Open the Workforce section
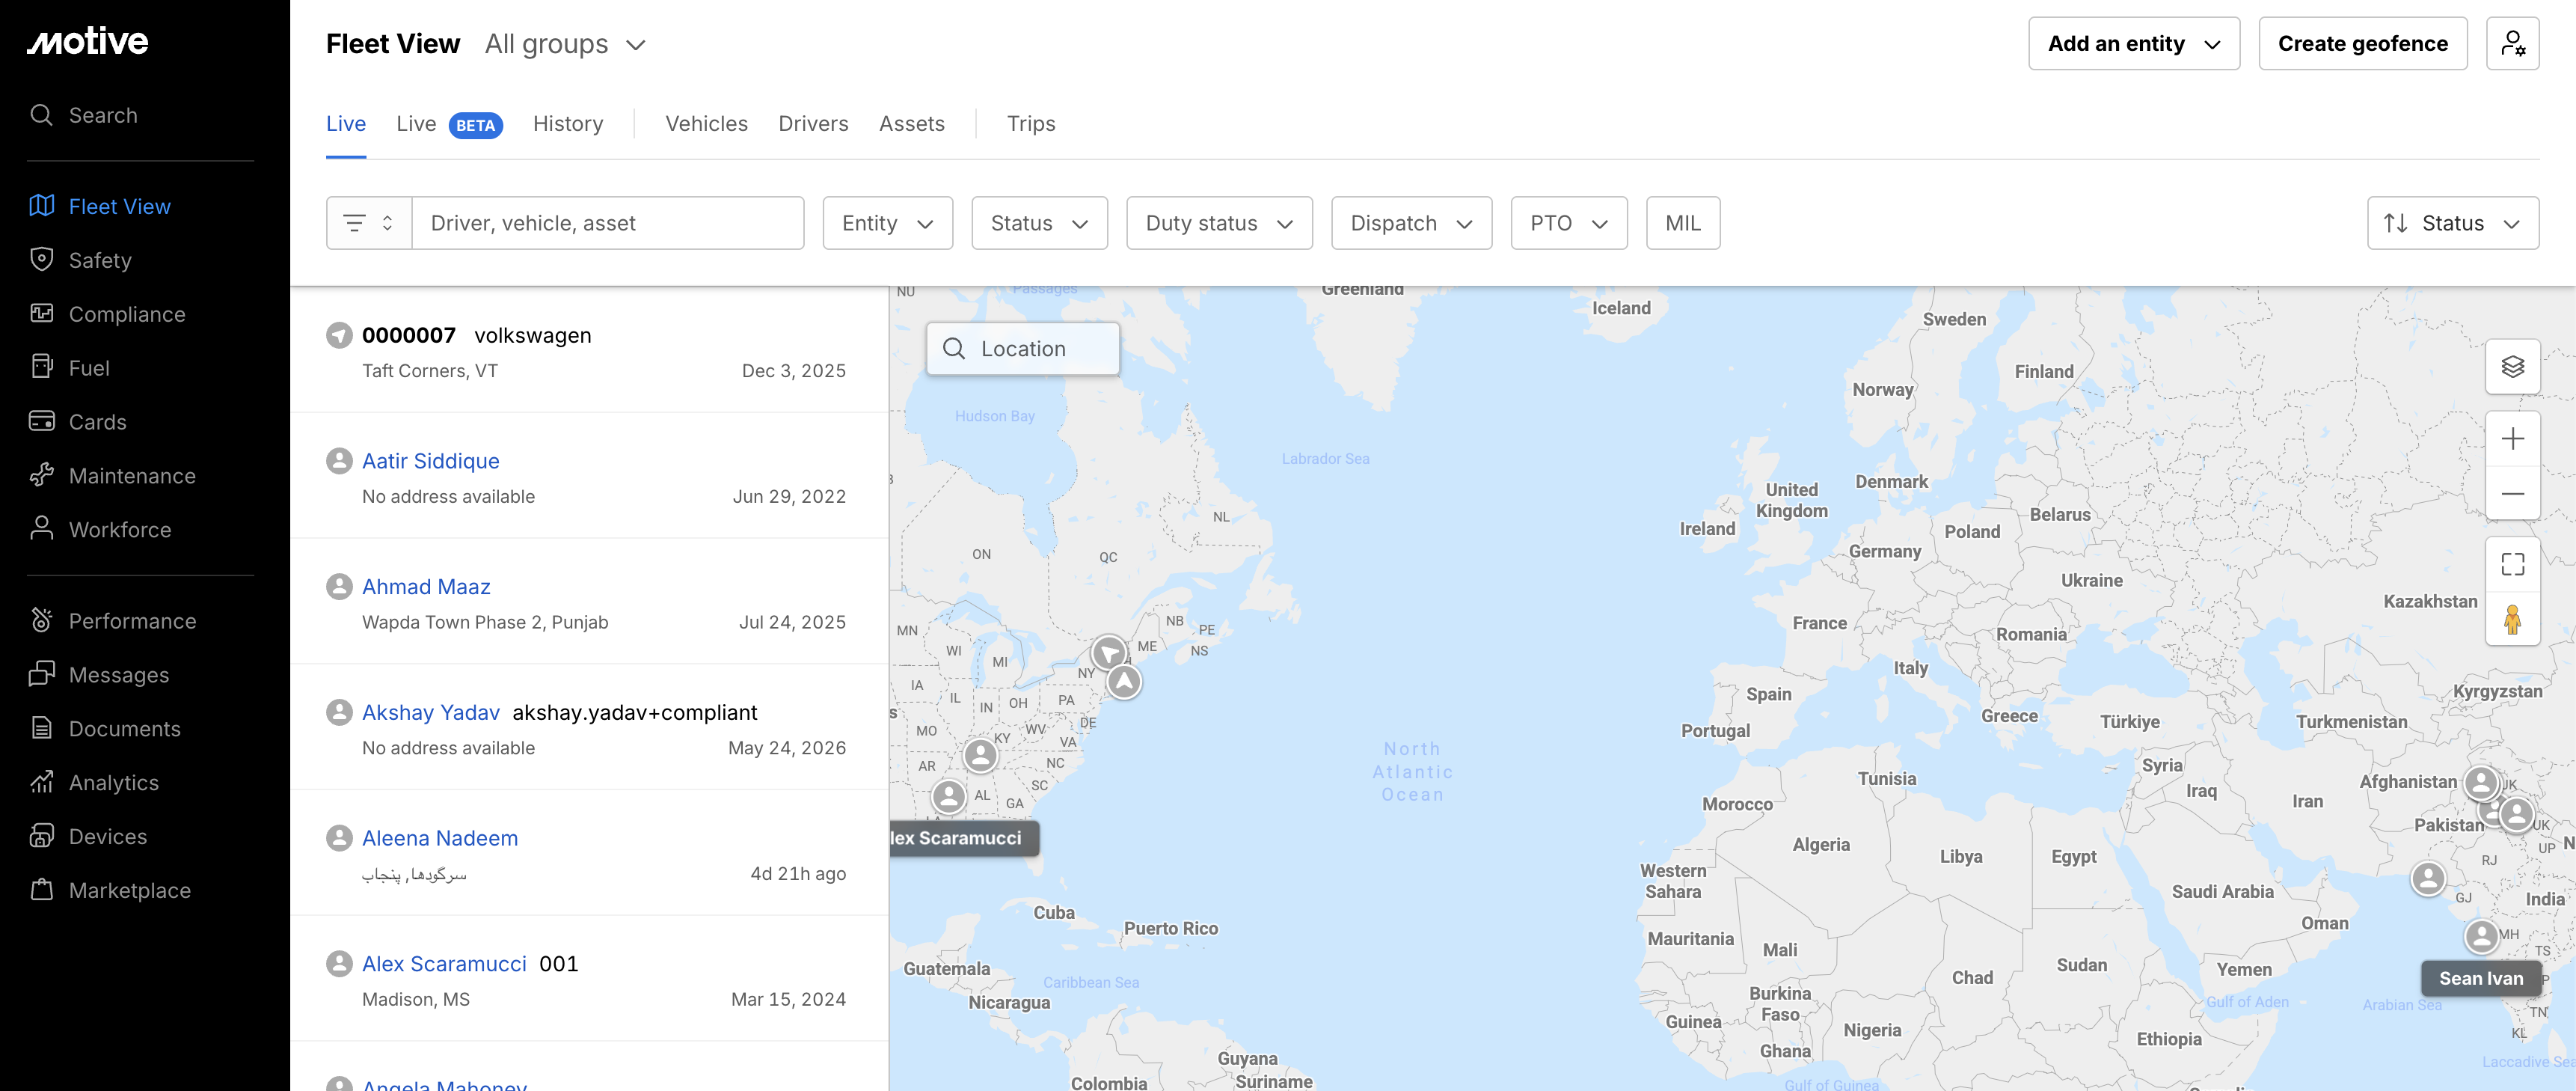 point(100,530)
